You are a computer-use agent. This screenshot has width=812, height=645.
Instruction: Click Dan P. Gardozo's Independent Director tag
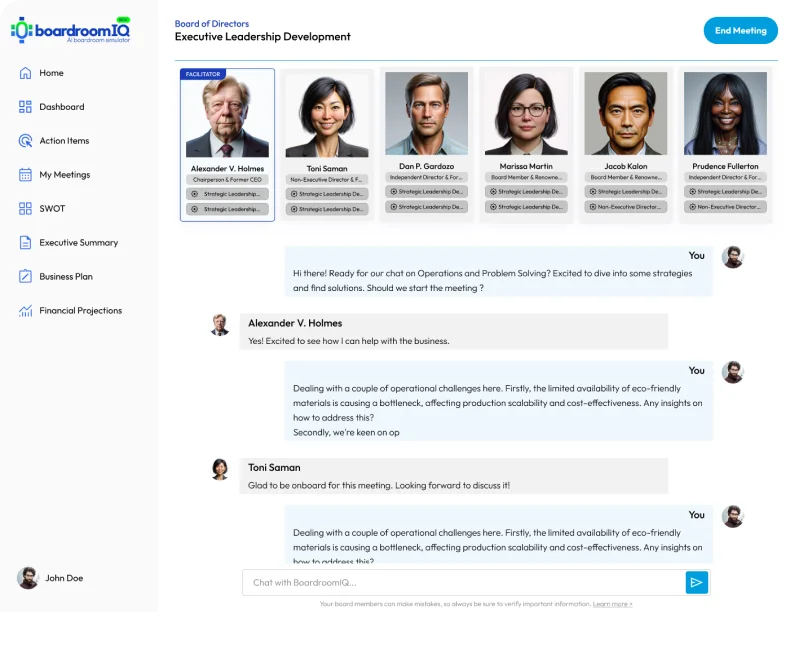(x=427, y=177)
